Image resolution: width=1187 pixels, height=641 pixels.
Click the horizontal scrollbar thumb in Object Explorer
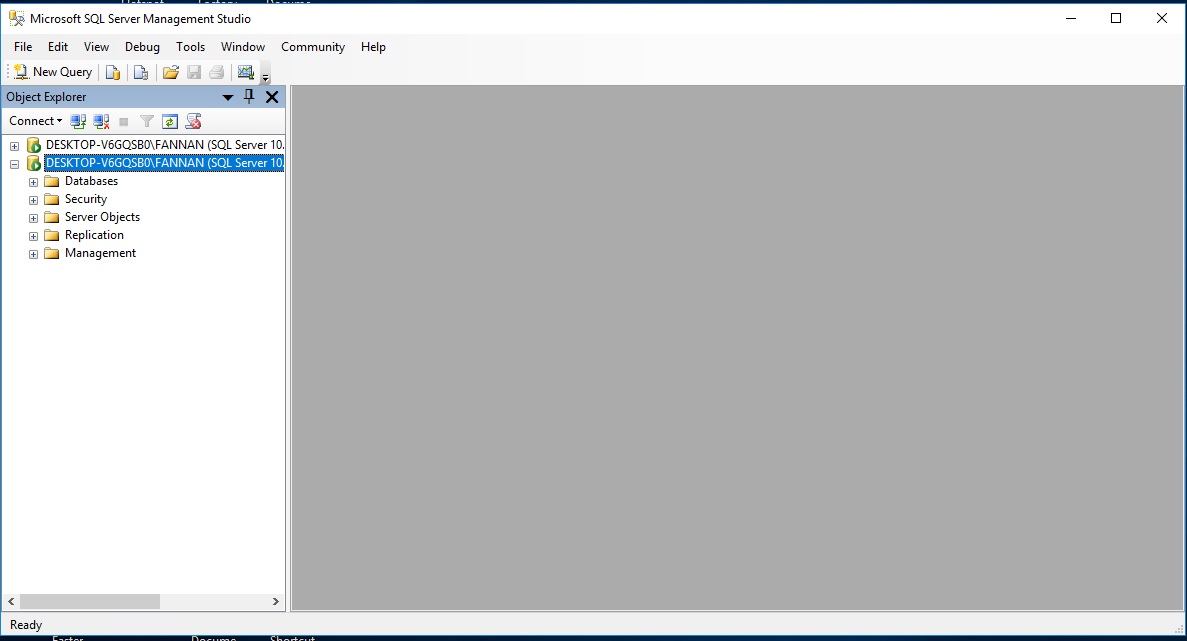(90, 602)
